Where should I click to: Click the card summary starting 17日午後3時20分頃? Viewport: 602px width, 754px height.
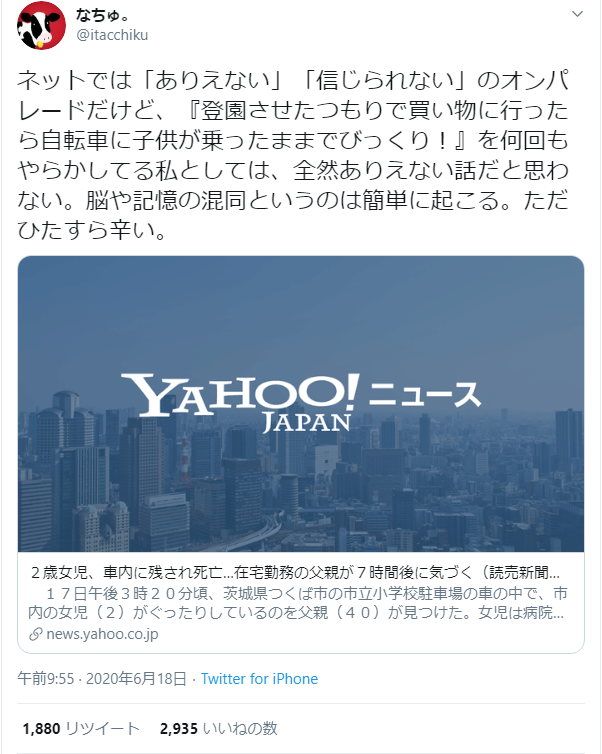pyautogui.click(x=298, y=603)
